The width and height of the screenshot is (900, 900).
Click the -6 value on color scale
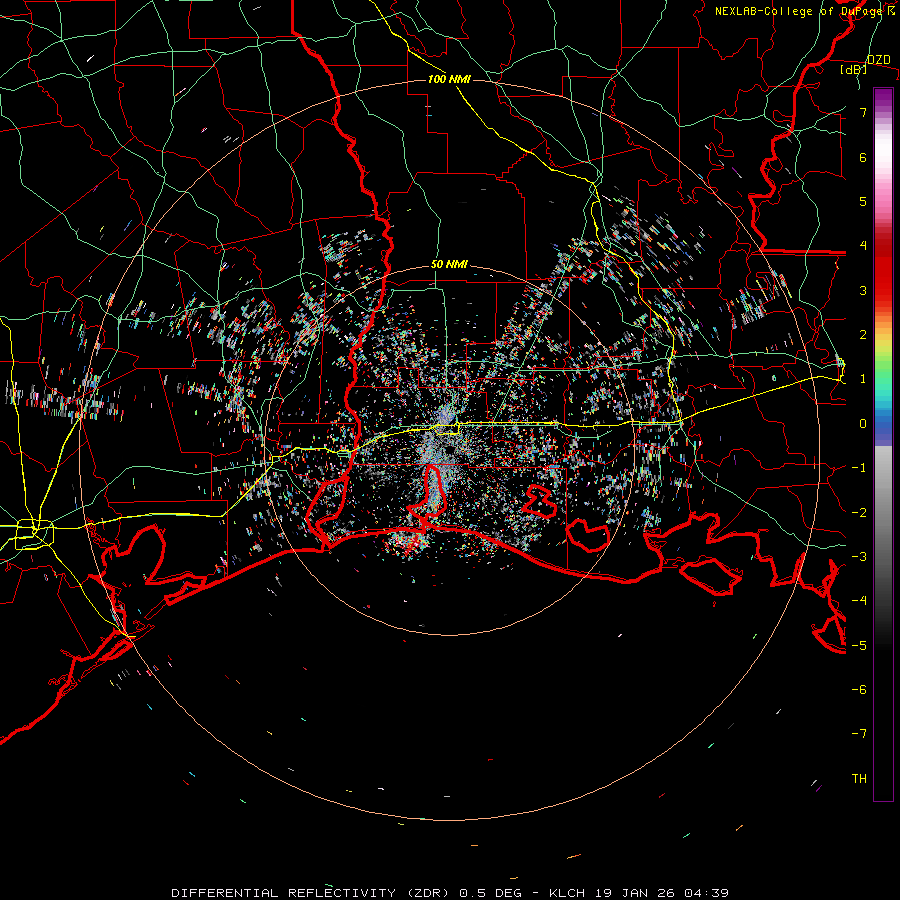[859, 690]
